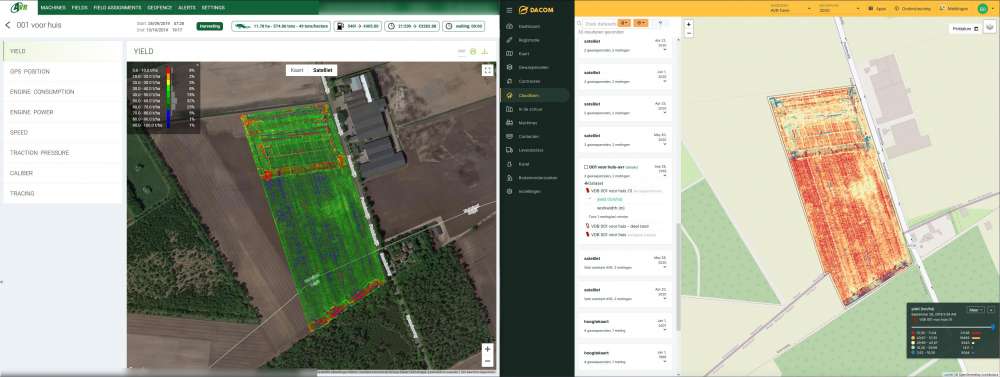Viewport: 1000px width, 377px height.
Task: Collapse the Dataset tree node
Action: point(585,182)
